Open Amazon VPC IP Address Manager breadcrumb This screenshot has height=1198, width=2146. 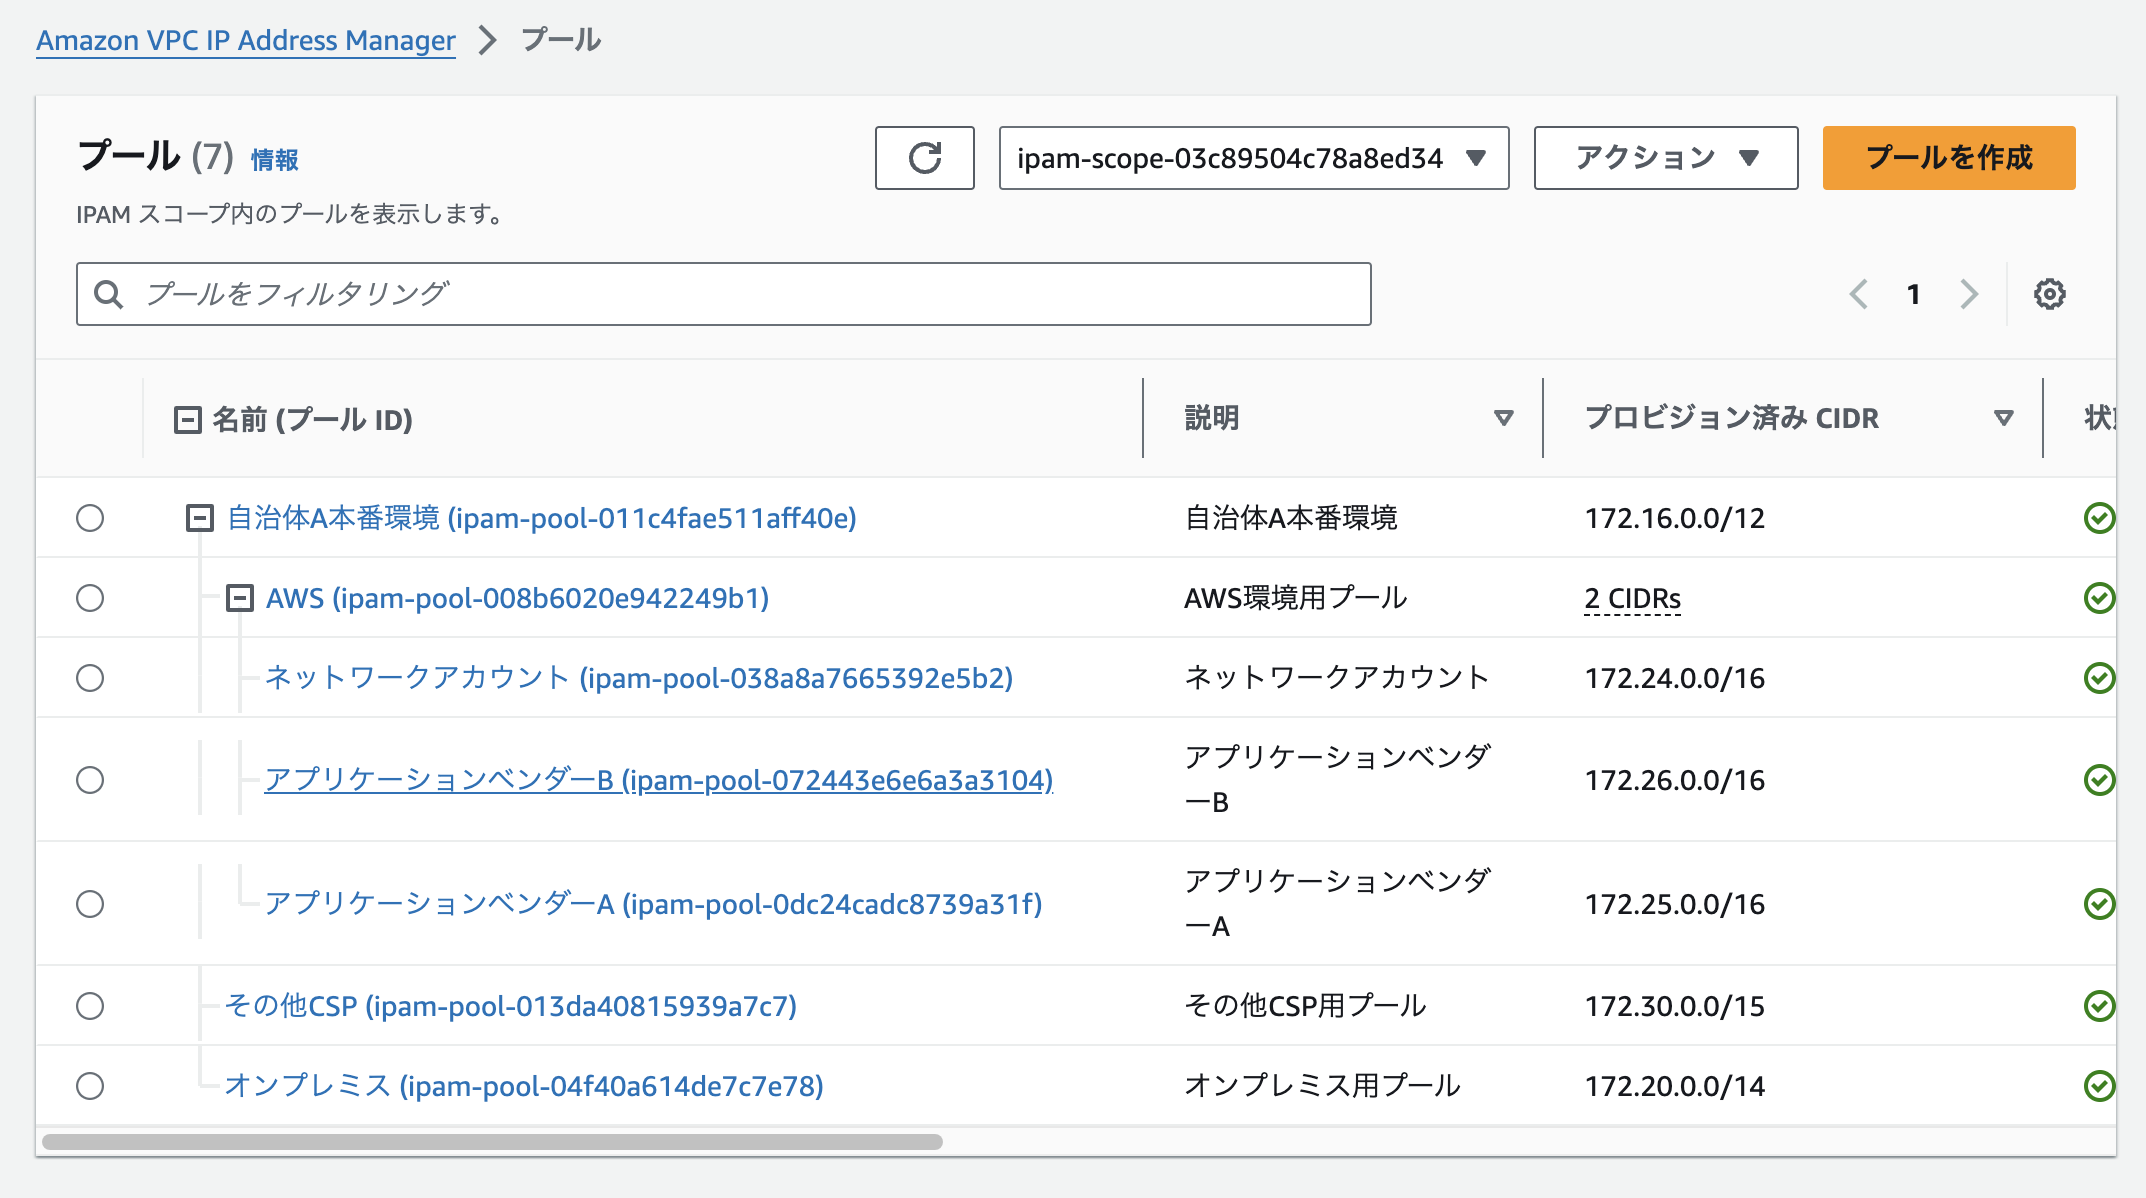click(246, 40)
